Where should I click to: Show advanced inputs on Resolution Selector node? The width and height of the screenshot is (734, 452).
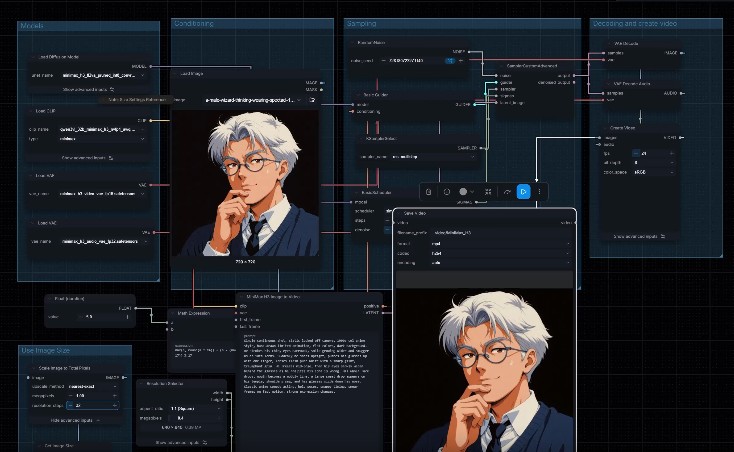(x=182, y=442)
